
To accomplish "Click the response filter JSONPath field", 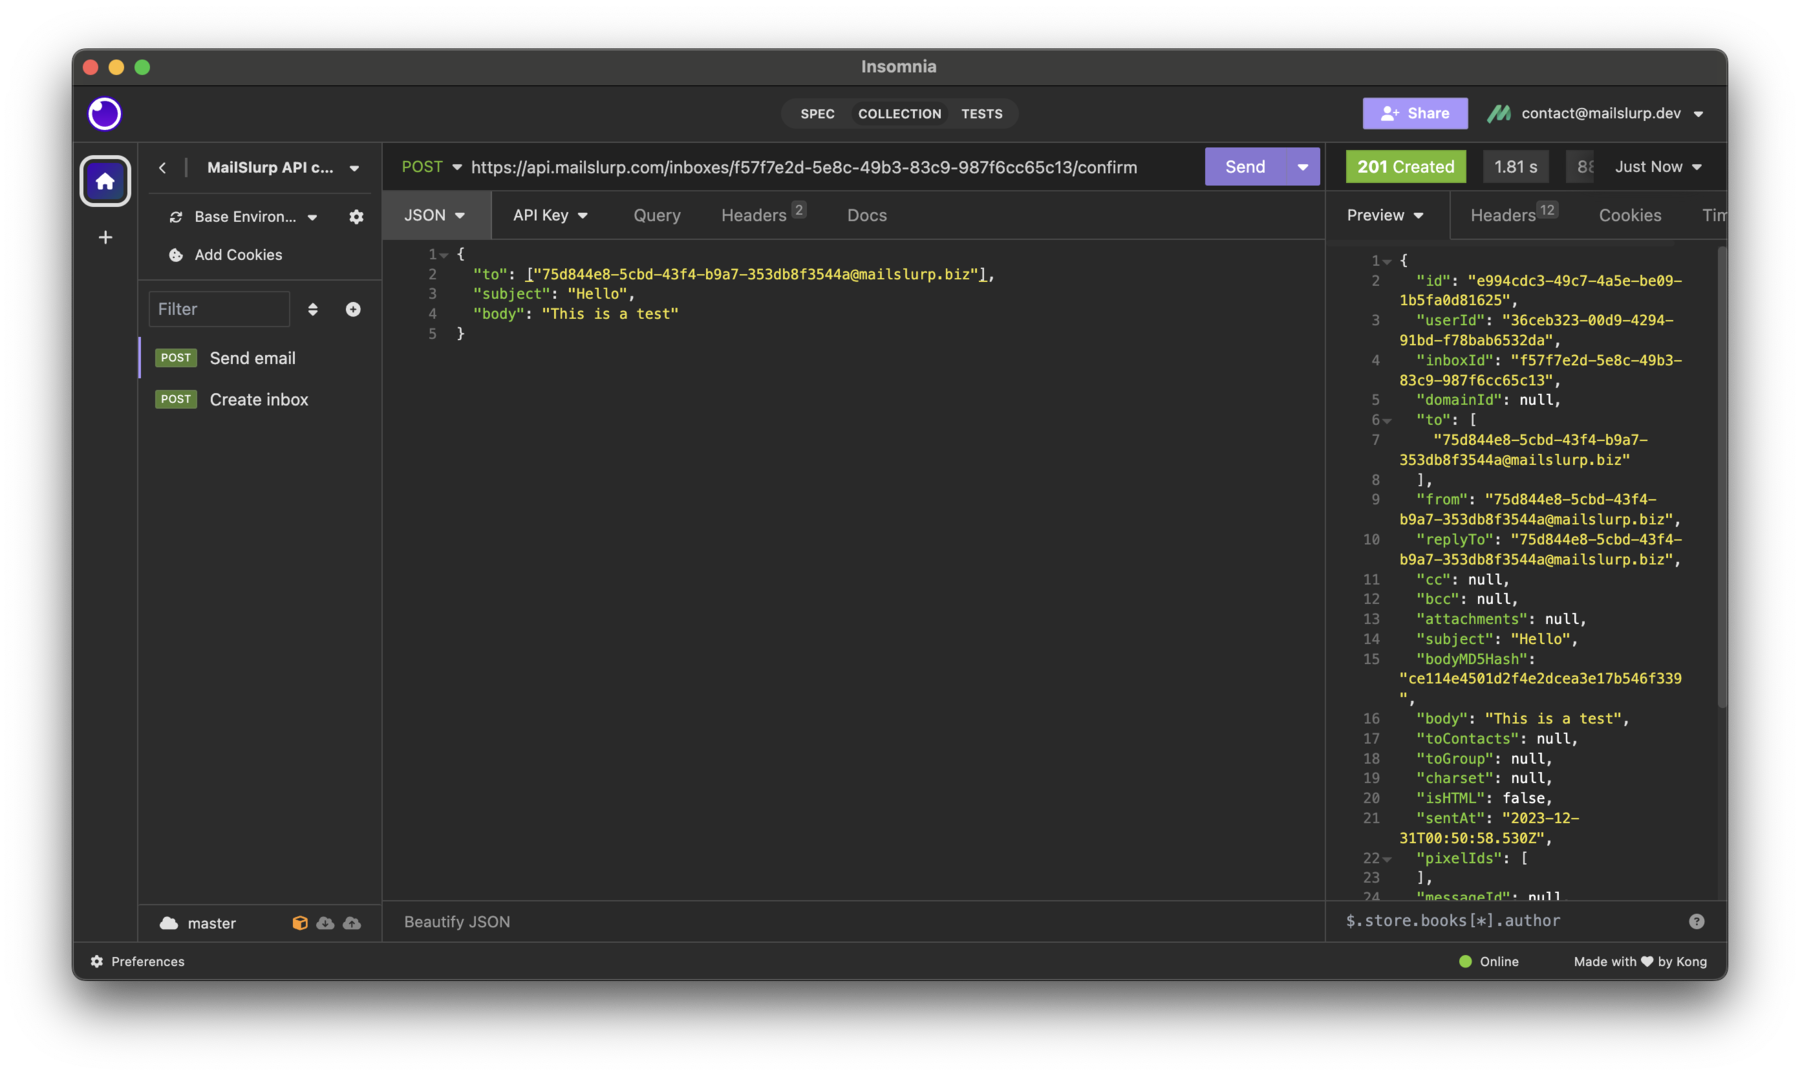I will click(1510, 921).
